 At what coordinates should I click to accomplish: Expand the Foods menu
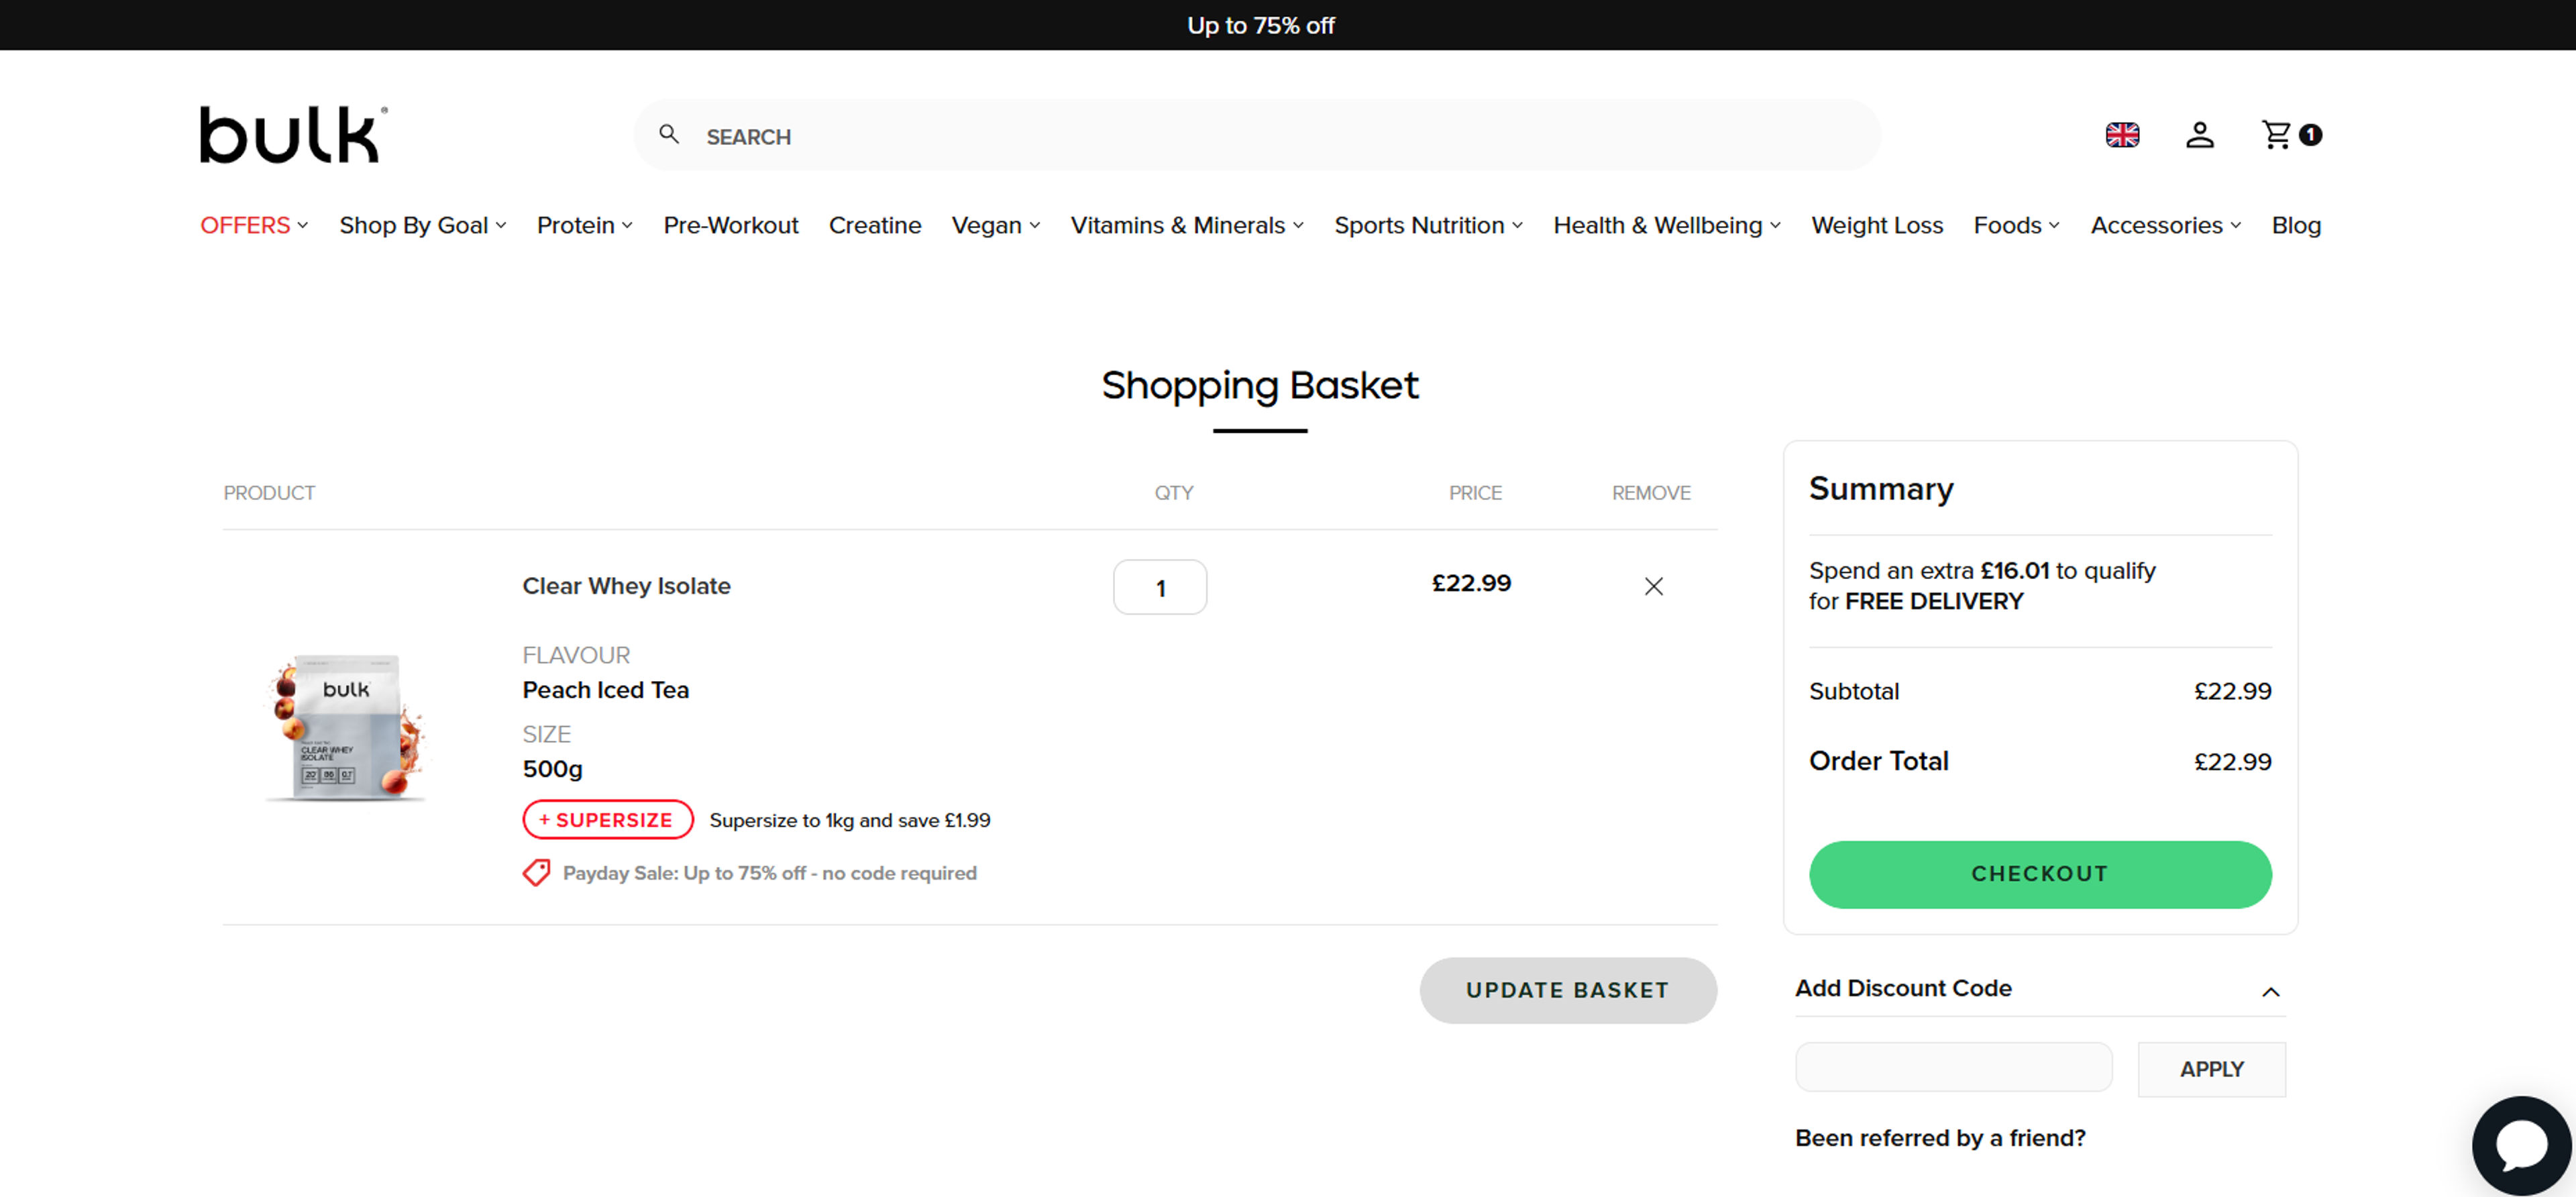2016,226
